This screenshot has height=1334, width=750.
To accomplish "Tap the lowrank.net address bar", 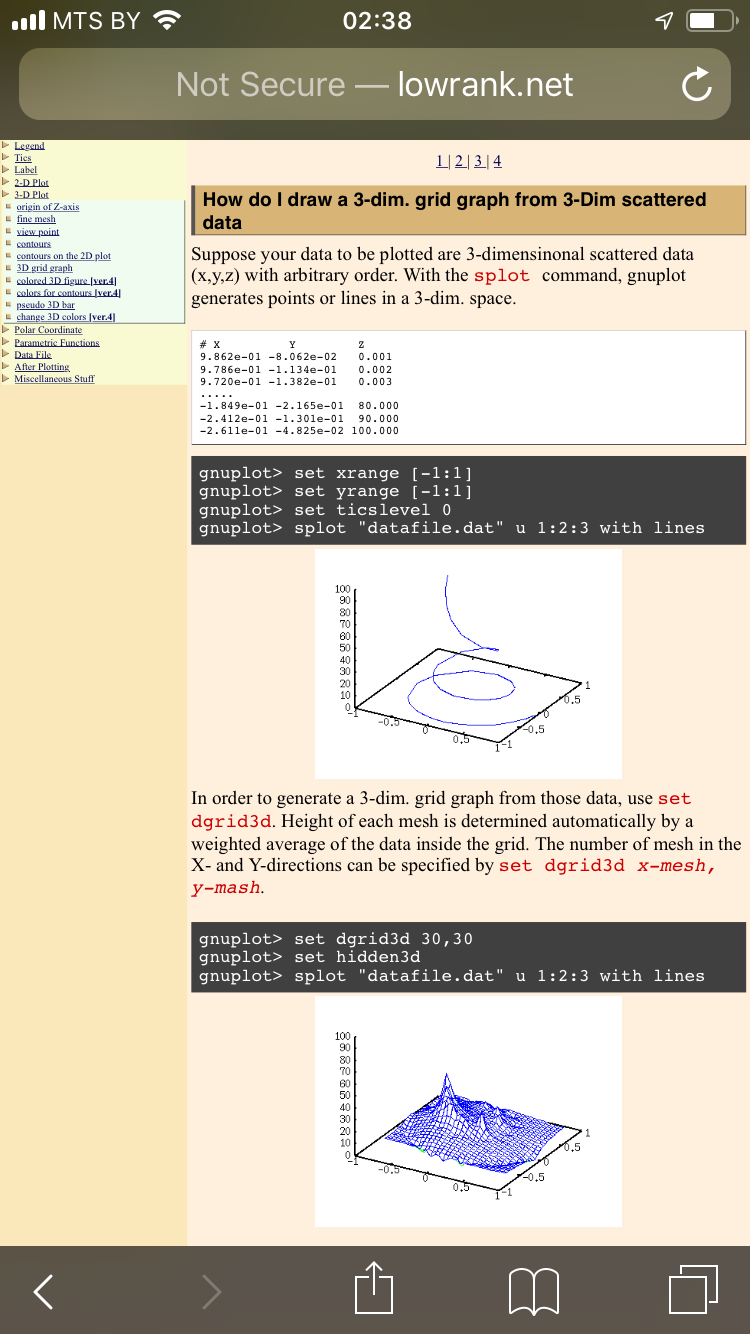I will [x=374, y=85].
